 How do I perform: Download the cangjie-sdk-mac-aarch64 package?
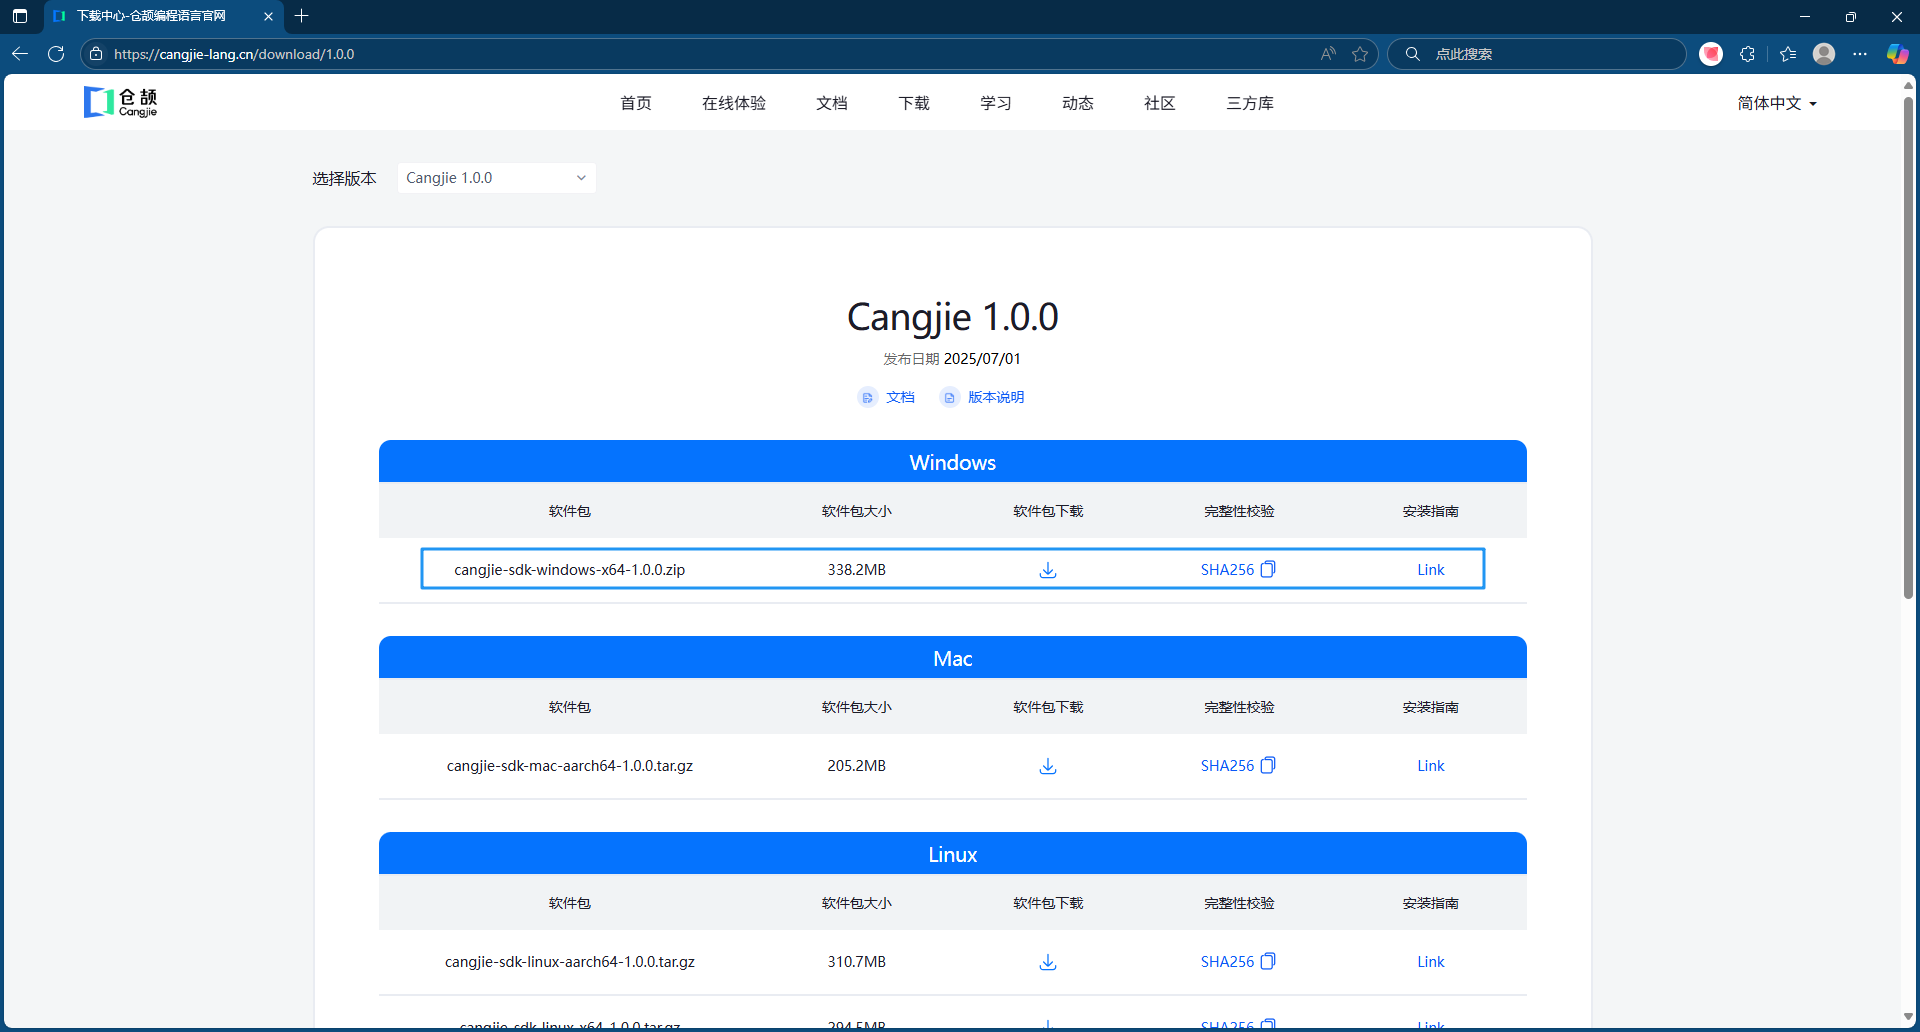click(1048, 766)
